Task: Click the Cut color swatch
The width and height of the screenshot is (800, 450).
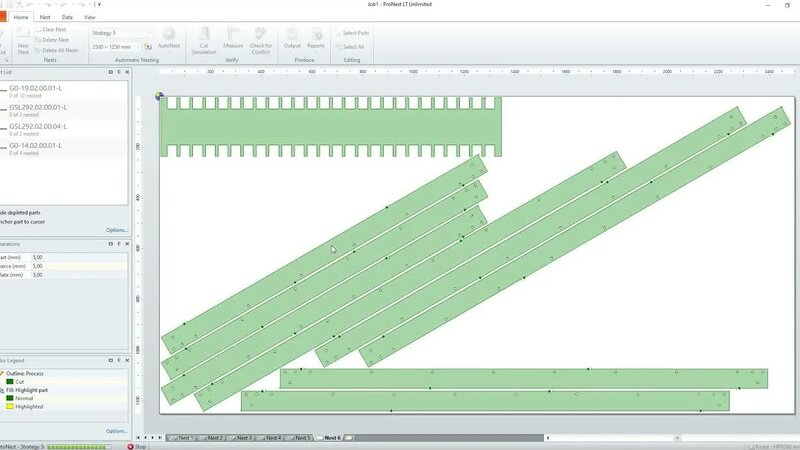Action: point(10,382)
